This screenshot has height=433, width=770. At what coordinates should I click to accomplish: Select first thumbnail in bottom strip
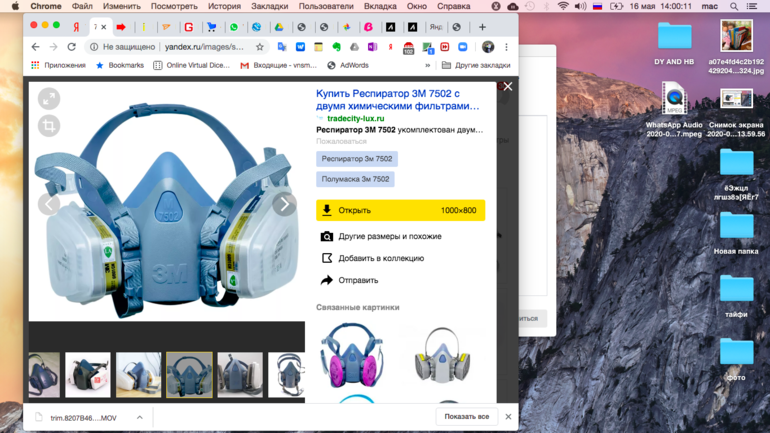(44, 375)
